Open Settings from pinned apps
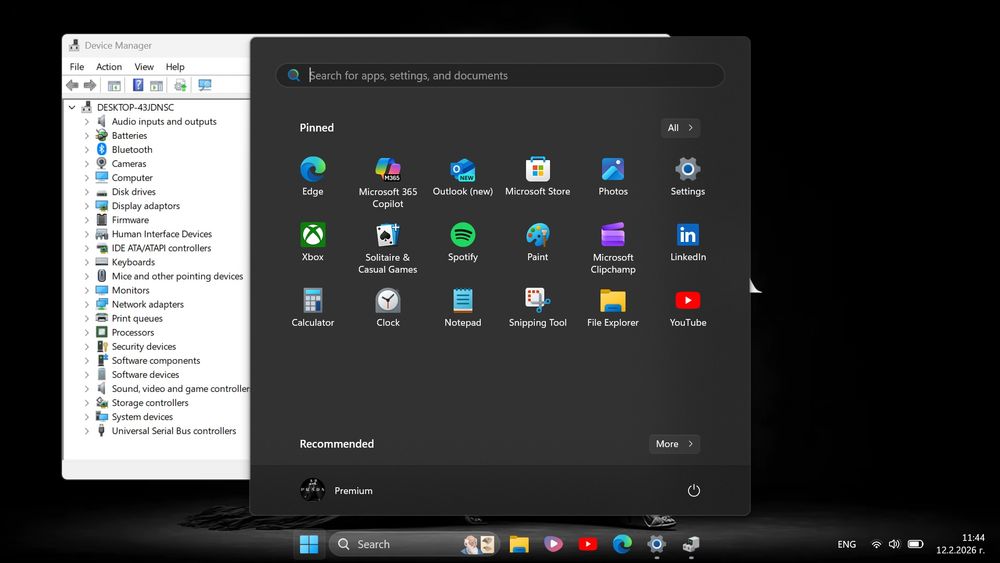This screenshot has width=1000, height=563. (x=688, y=177)
